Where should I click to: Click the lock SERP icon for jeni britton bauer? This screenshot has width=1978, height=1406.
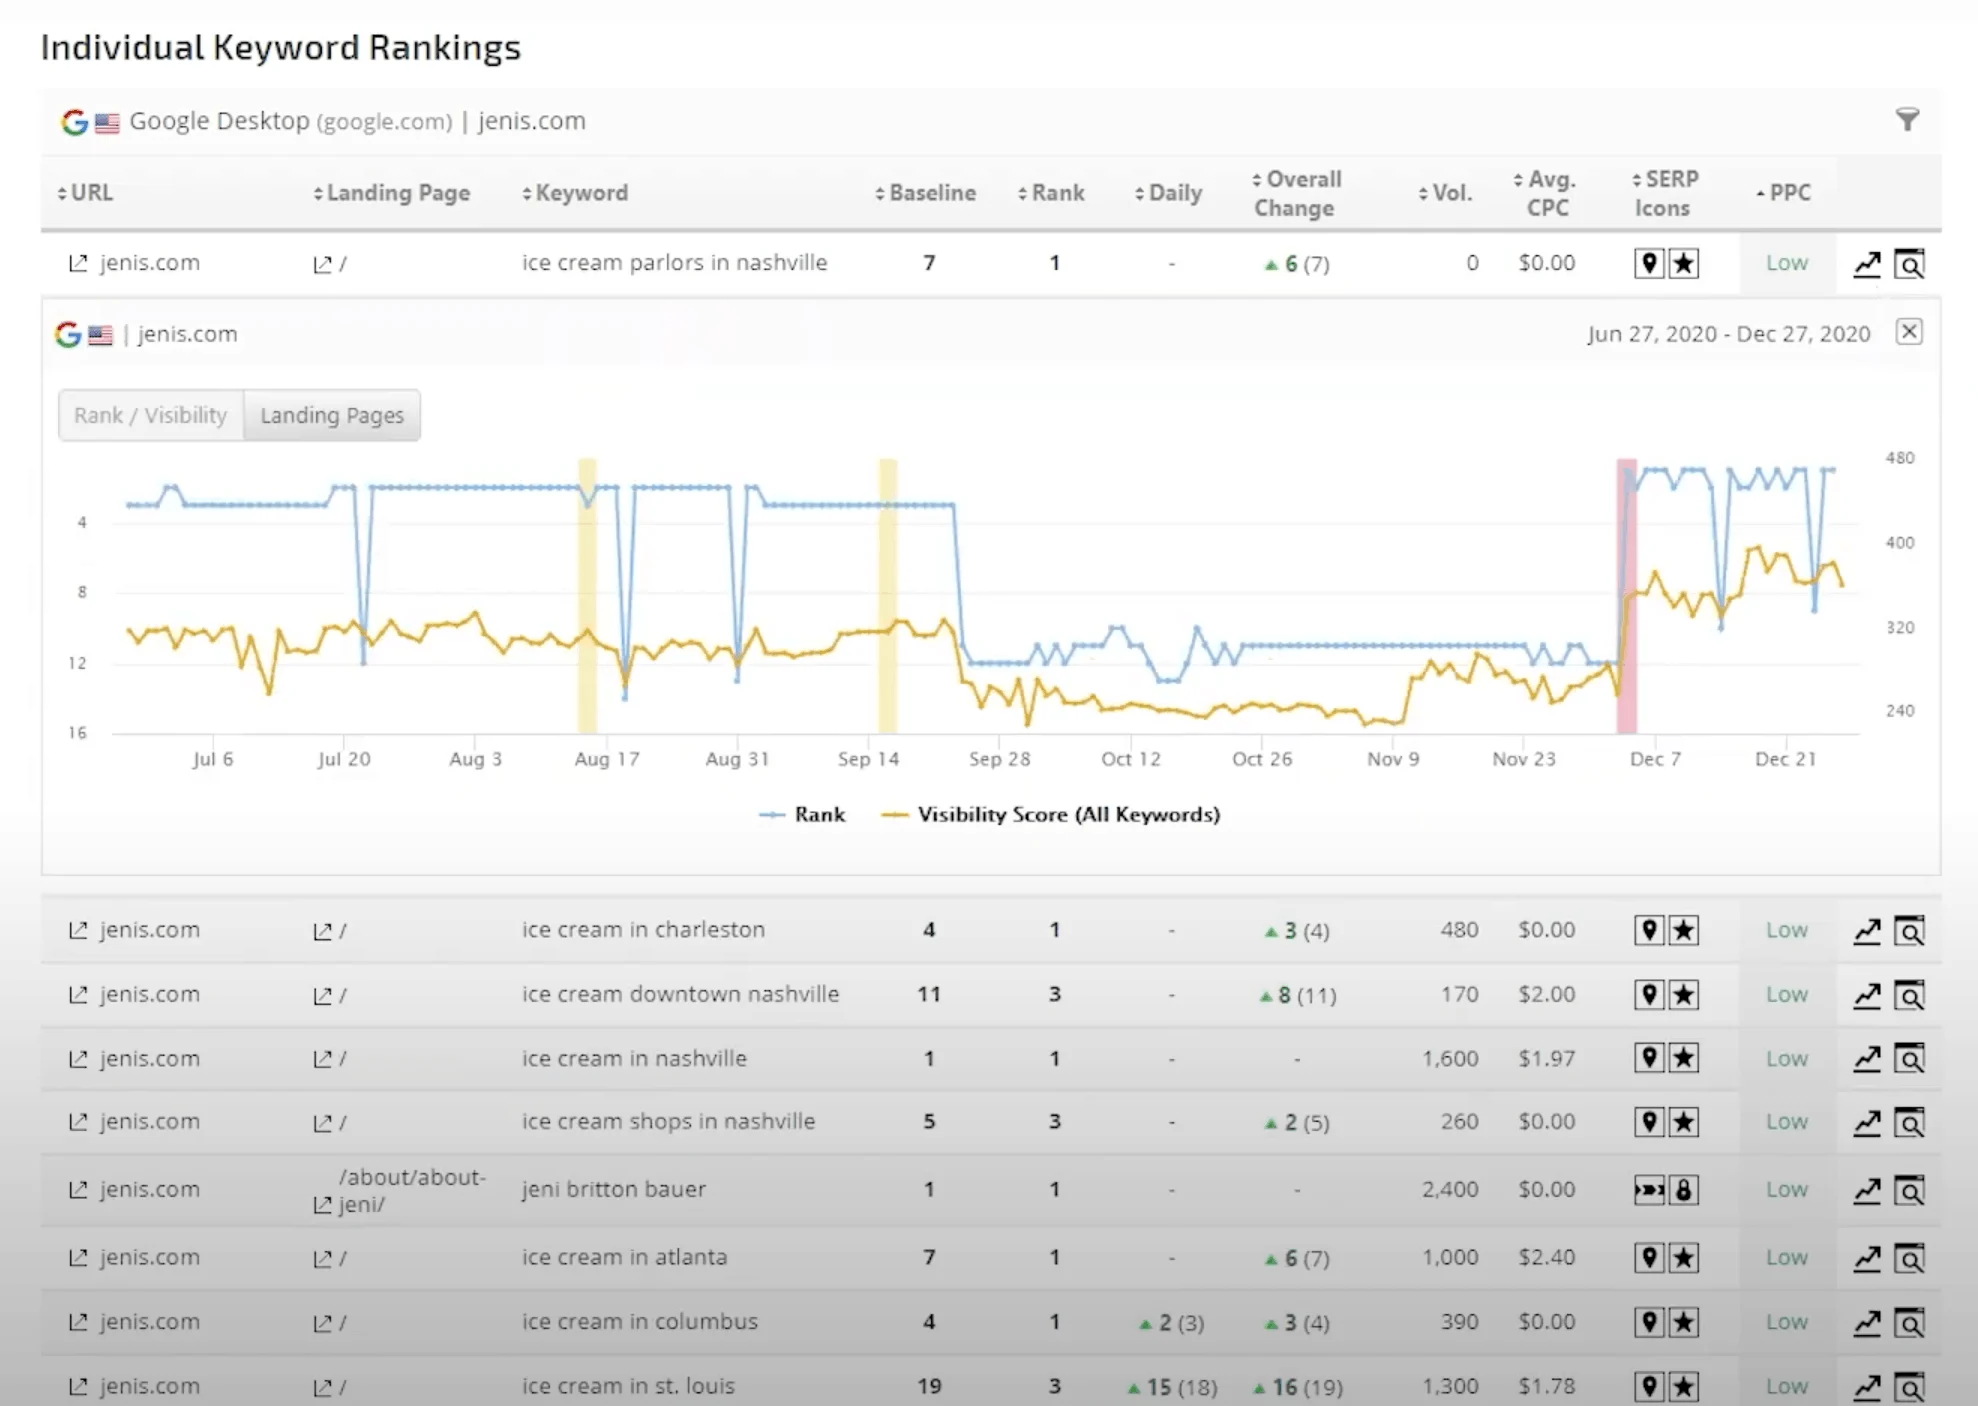coord(1685,1190)
